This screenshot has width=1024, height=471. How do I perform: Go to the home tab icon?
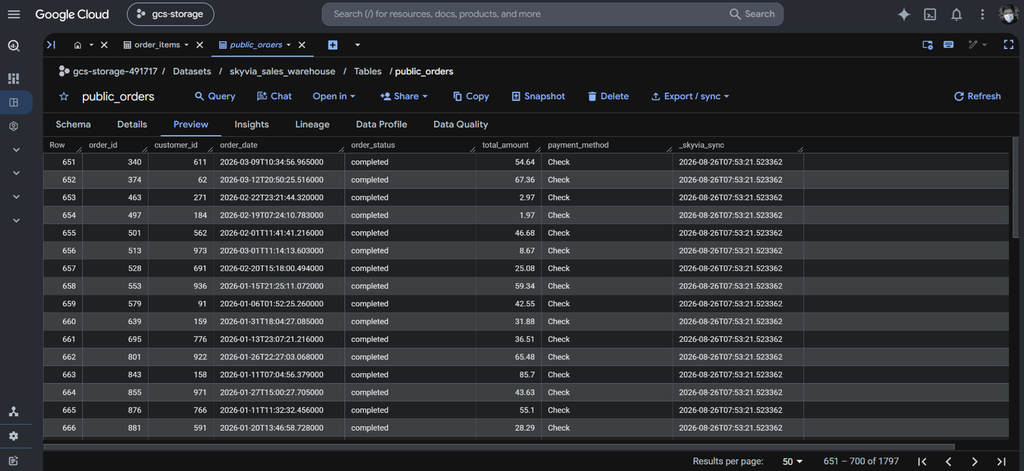pos(78,45)
